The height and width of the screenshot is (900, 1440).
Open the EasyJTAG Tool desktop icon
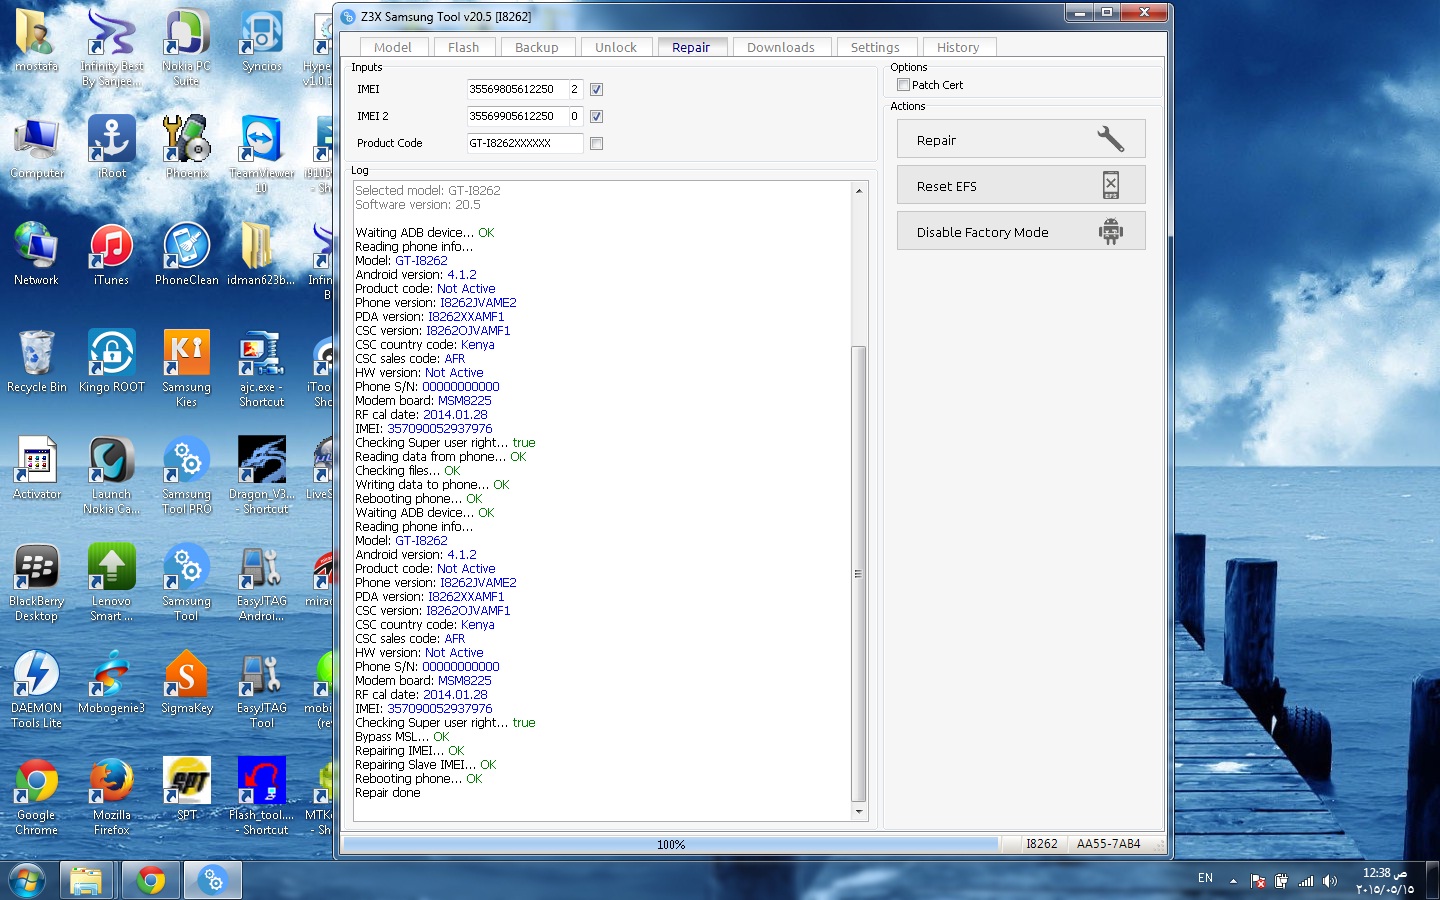(262, 689)
